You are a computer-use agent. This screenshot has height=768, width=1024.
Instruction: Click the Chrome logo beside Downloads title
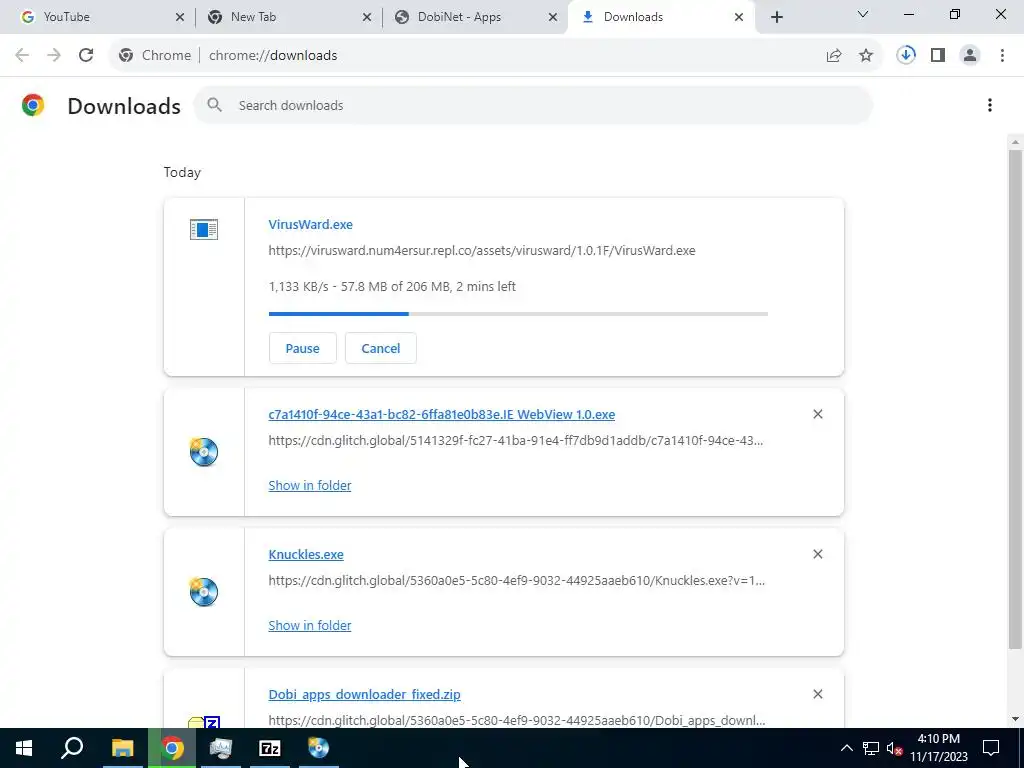click(x=33, y=105)
